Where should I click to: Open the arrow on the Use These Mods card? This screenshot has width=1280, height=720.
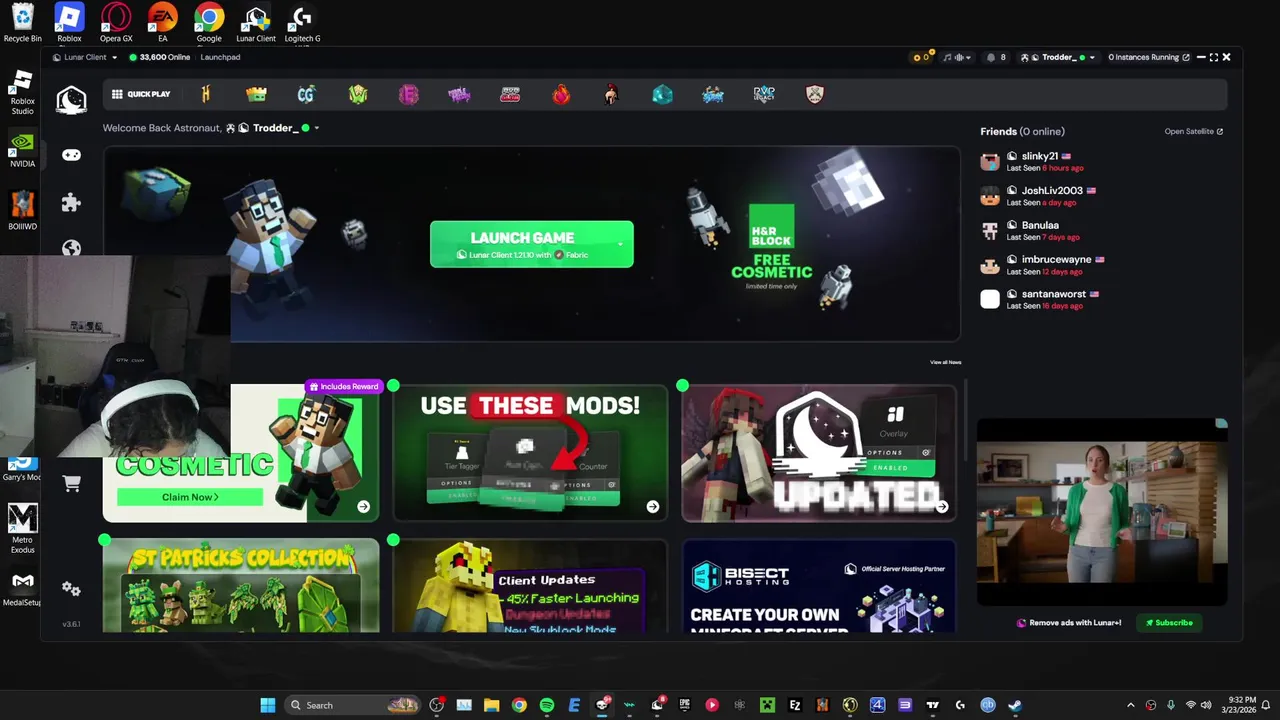click(x=652, y=507)
